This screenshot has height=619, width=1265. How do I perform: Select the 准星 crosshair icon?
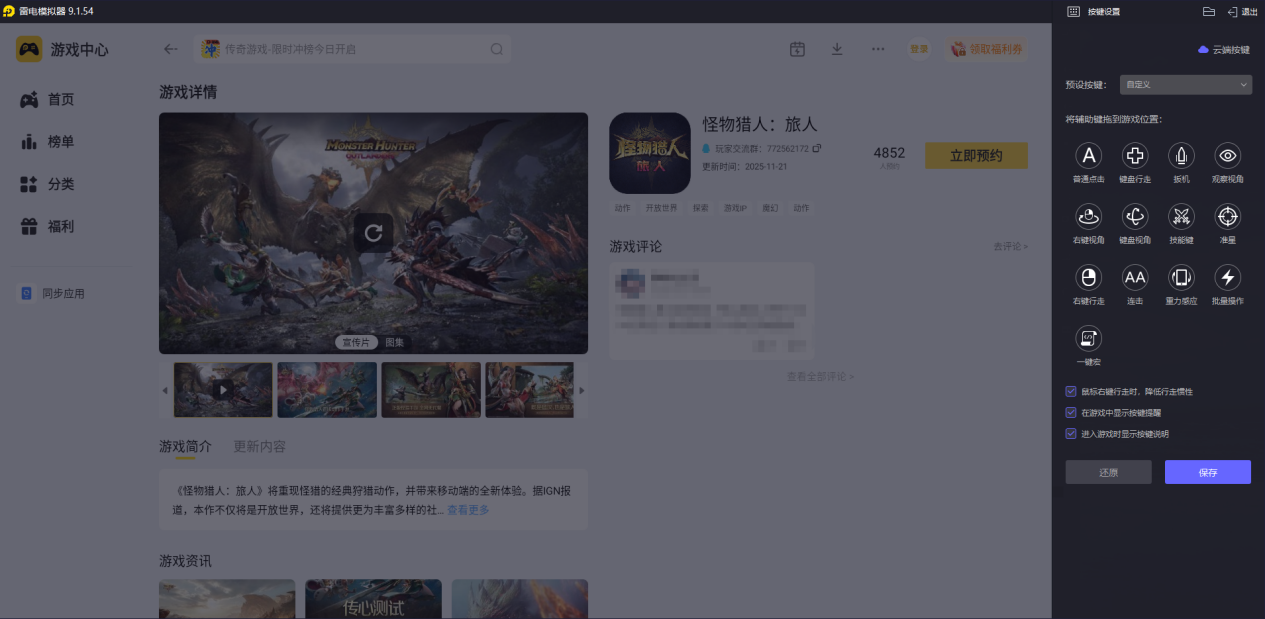coord(1228,216)
